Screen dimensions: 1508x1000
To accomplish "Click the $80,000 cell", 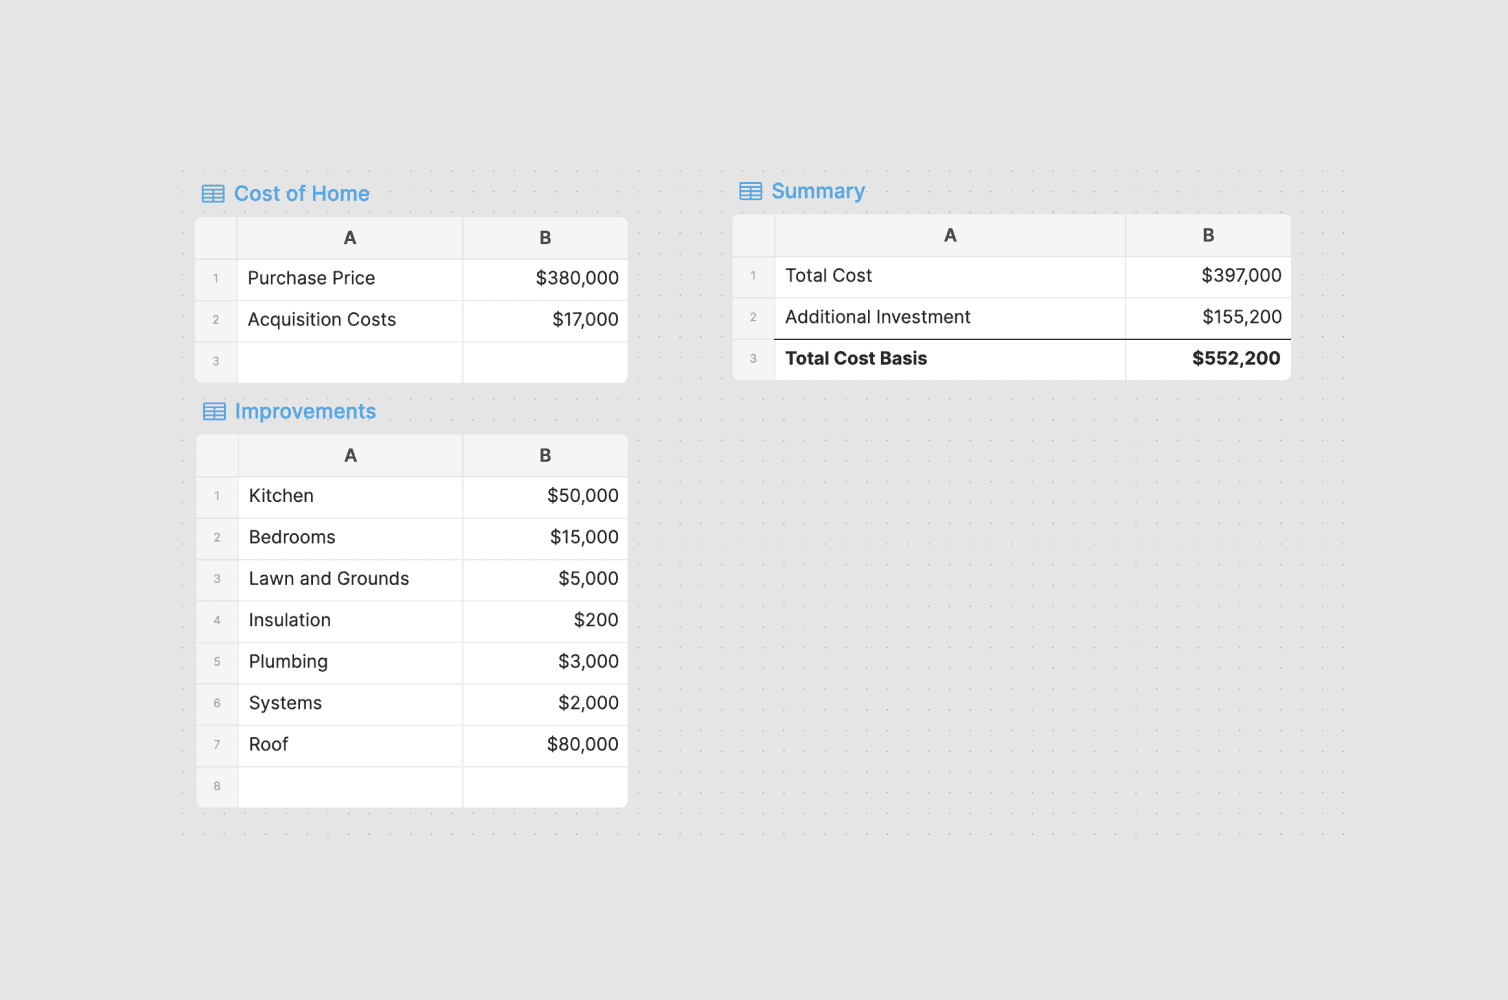I will (545, 746).
